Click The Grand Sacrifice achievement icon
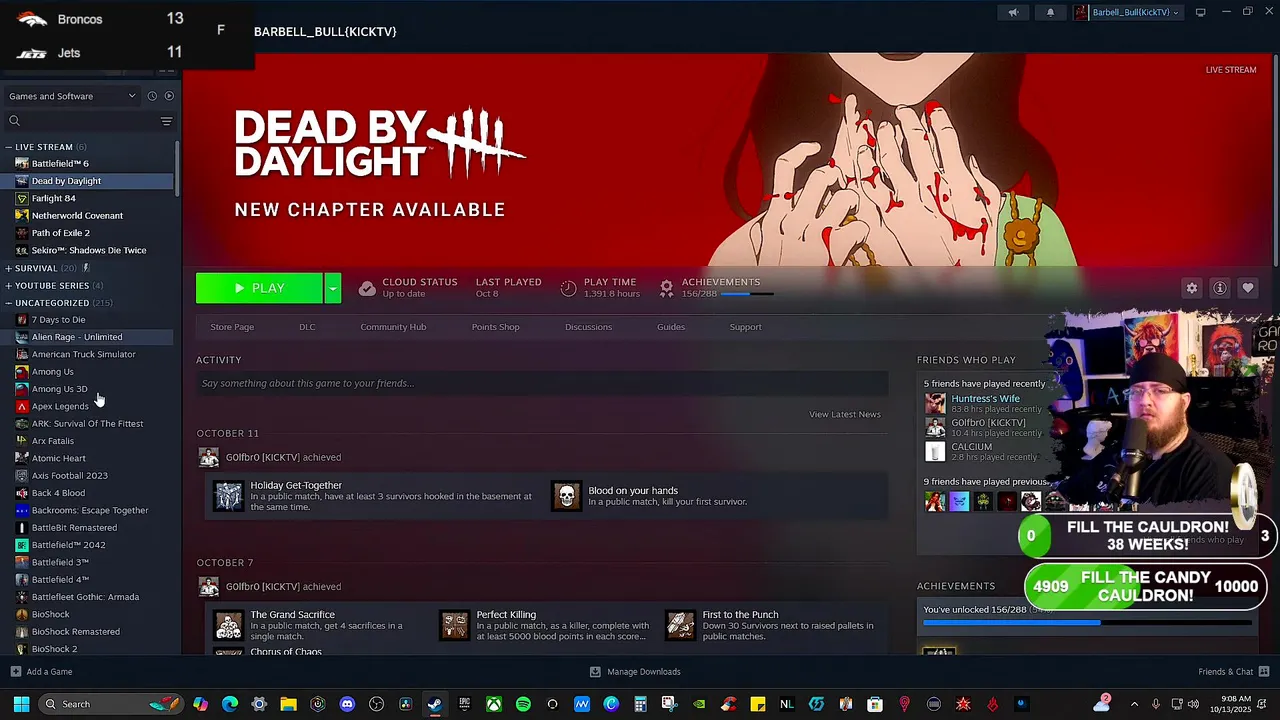Image resolution: width=1280 pixels, height=720 pixels. click(x=228, y=626)
